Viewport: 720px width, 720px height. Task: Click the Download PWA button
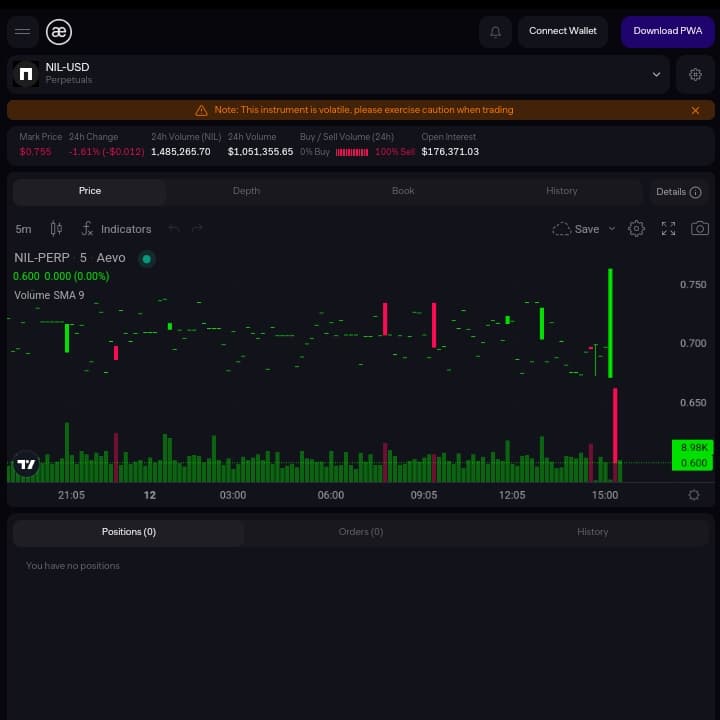(x=667, y=31)
